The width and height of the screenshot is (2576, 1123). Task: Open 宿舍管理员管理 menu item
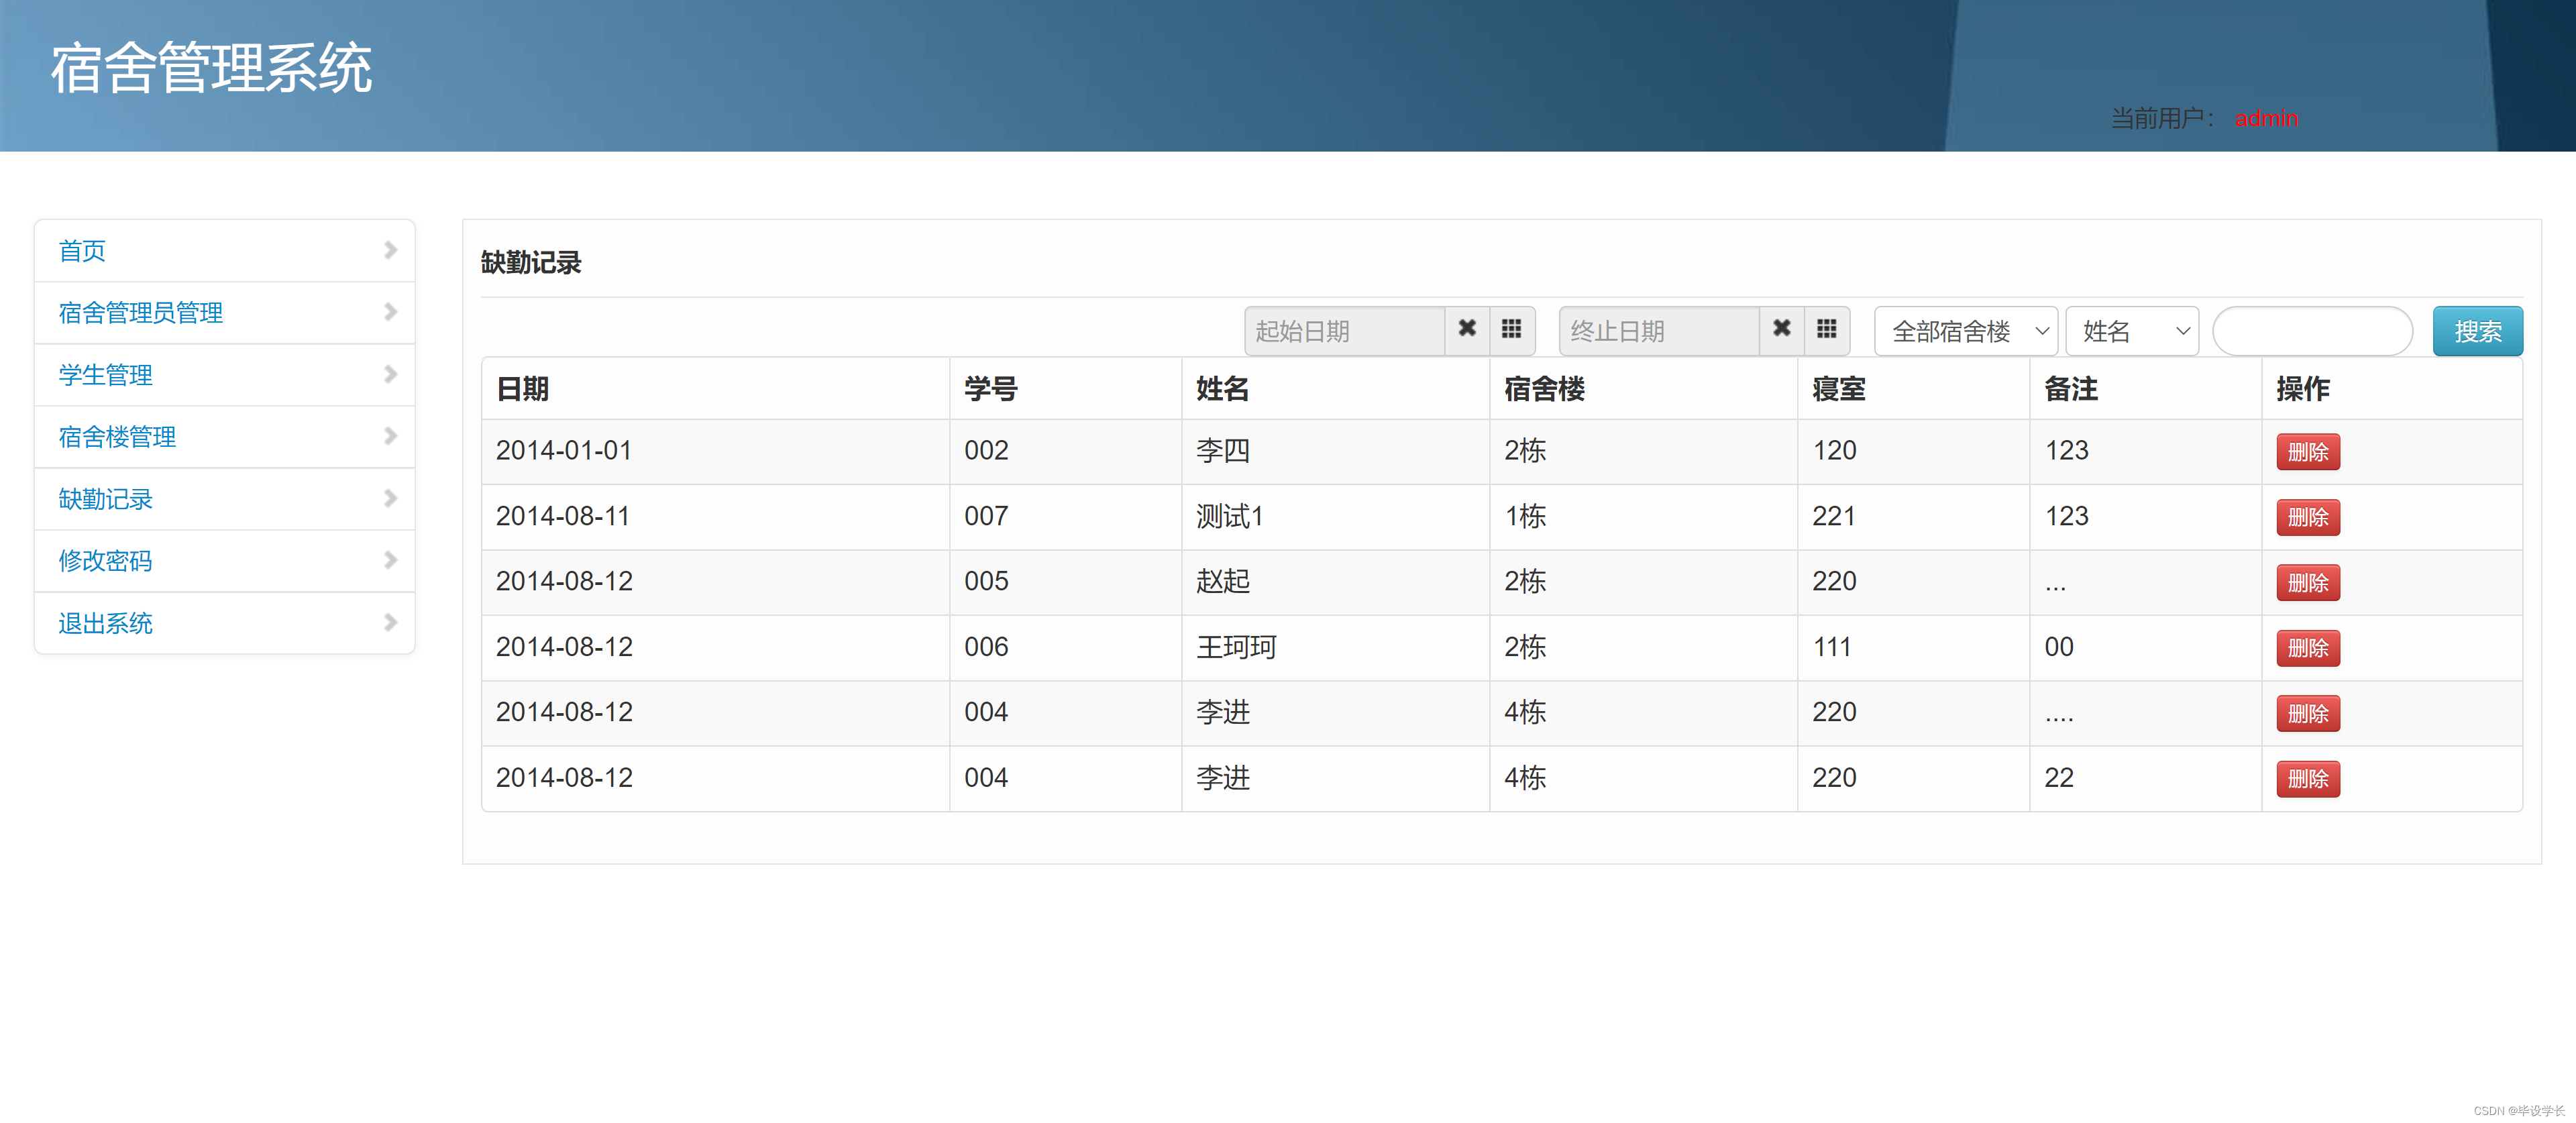tap(141, 313)
